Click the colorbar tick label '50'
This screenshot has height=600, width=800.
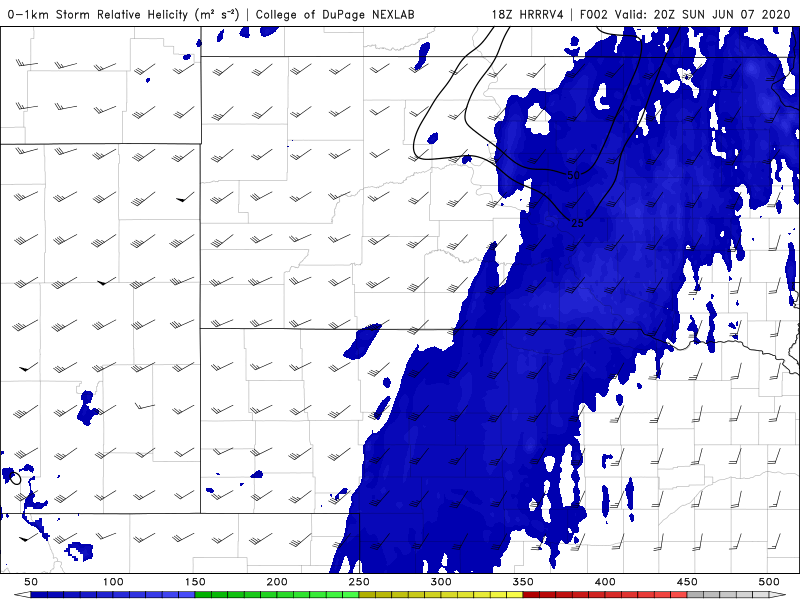(x=31, y=582)
